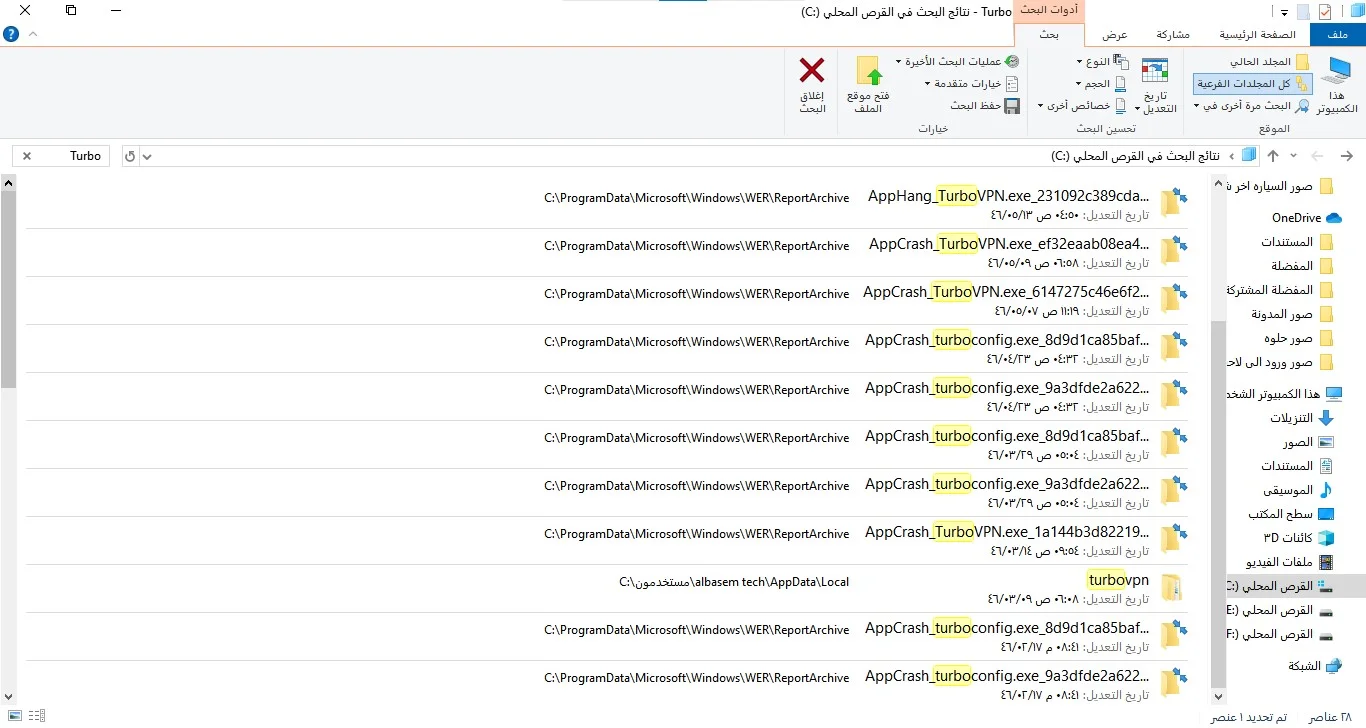
Task: Select the turbovpn folder result
Action: click(606, 589)
